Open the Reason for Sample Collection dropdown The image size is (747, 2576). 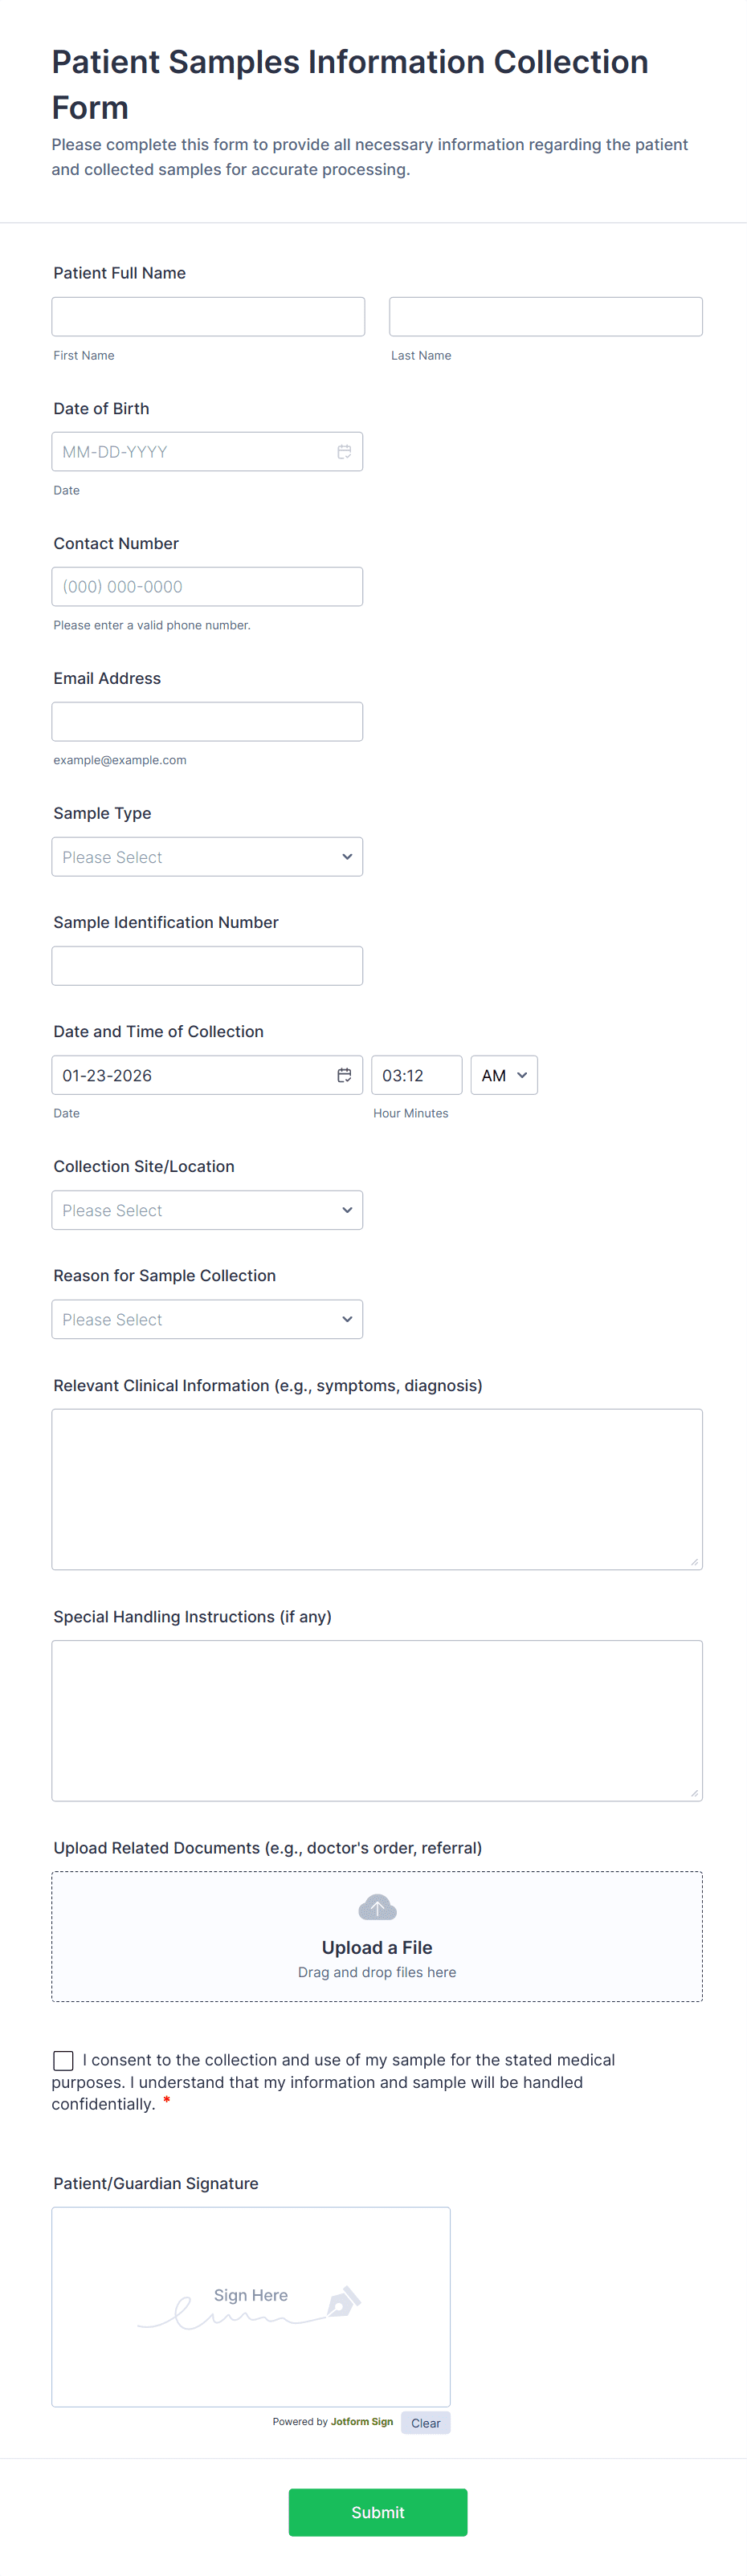click(207, 1319)
